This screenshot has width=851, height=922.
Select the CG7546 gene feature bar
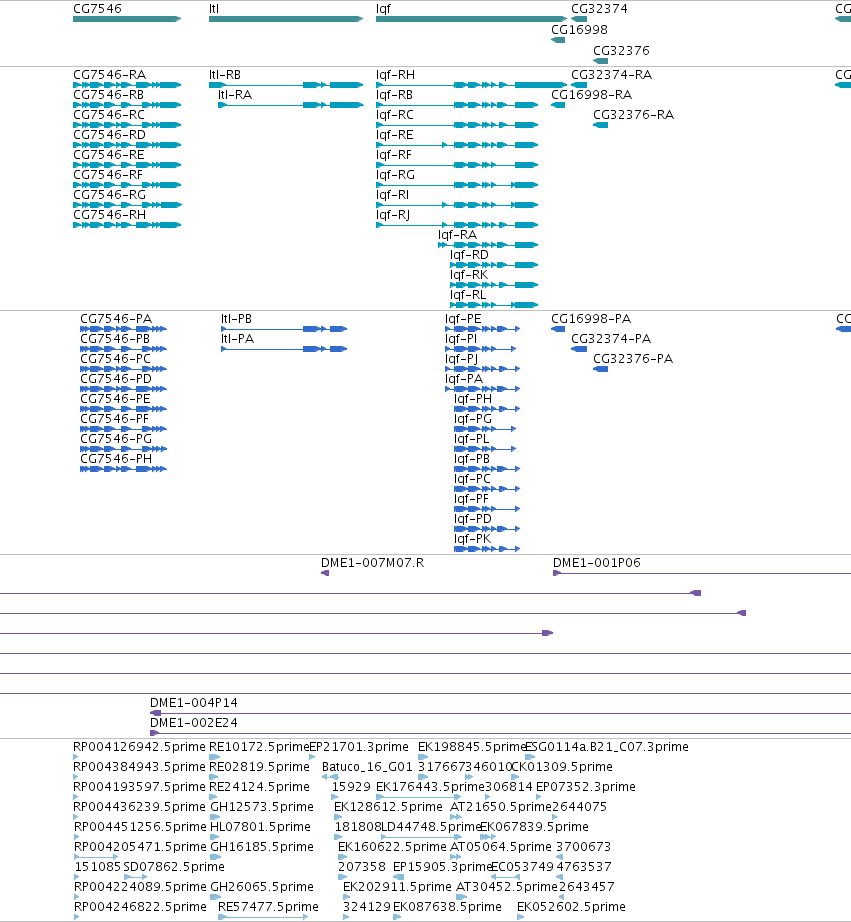coord(126,19)
